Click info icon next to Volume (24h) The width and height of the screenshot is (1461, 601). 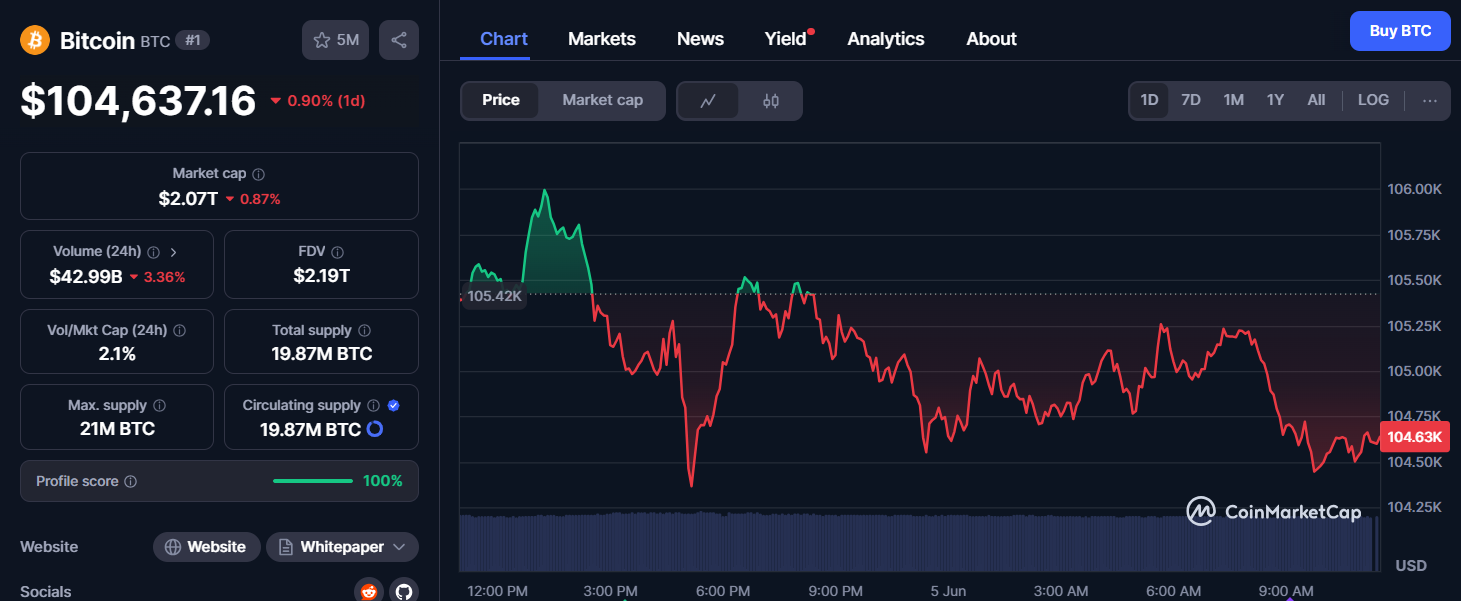tap(154, 252)
